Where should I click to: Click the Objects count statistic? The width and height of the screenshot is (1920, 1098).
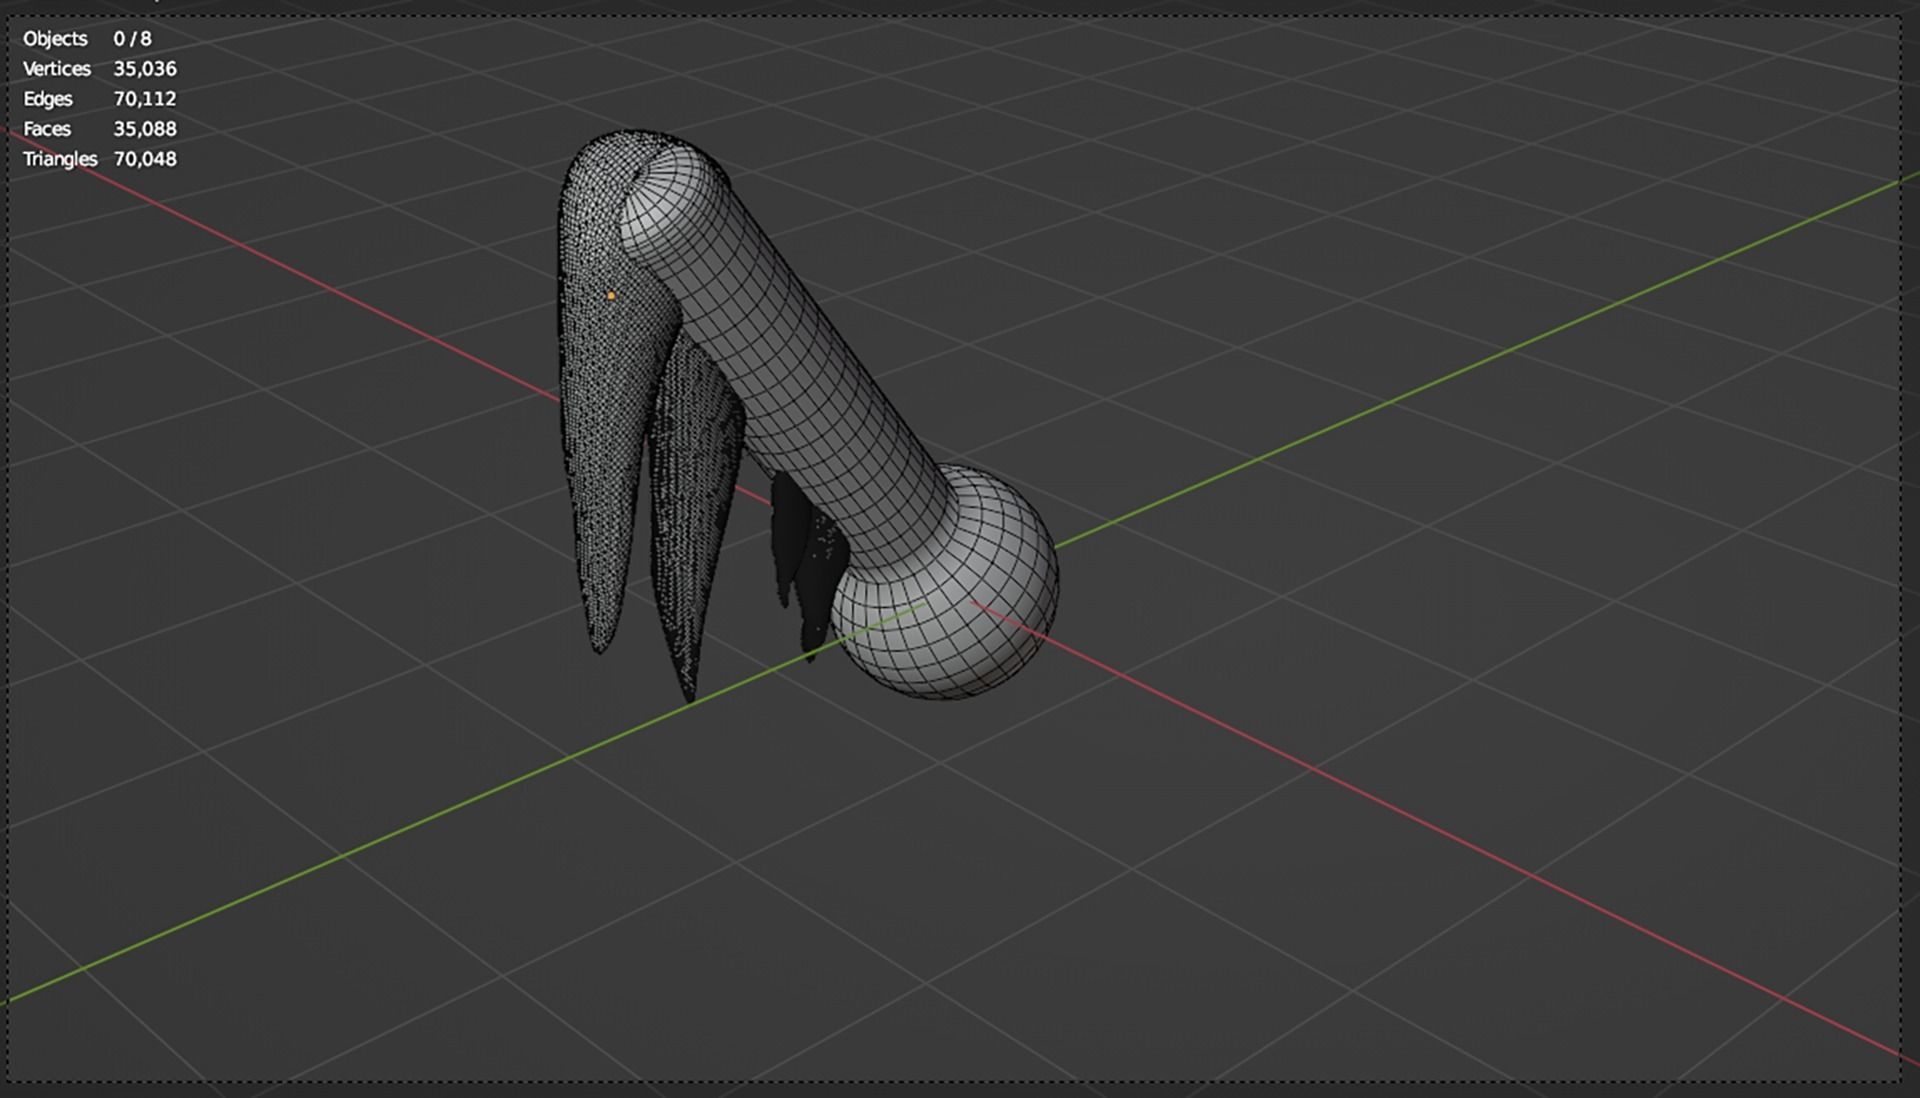132,39
